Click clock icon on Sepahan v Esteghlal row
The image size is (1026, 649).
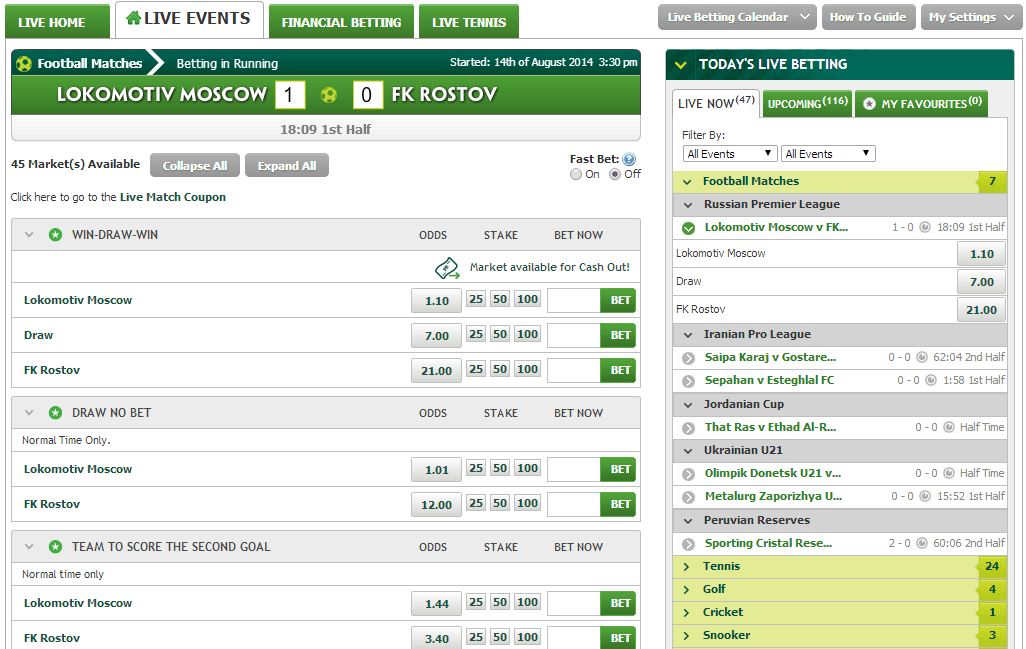[930, 380]
